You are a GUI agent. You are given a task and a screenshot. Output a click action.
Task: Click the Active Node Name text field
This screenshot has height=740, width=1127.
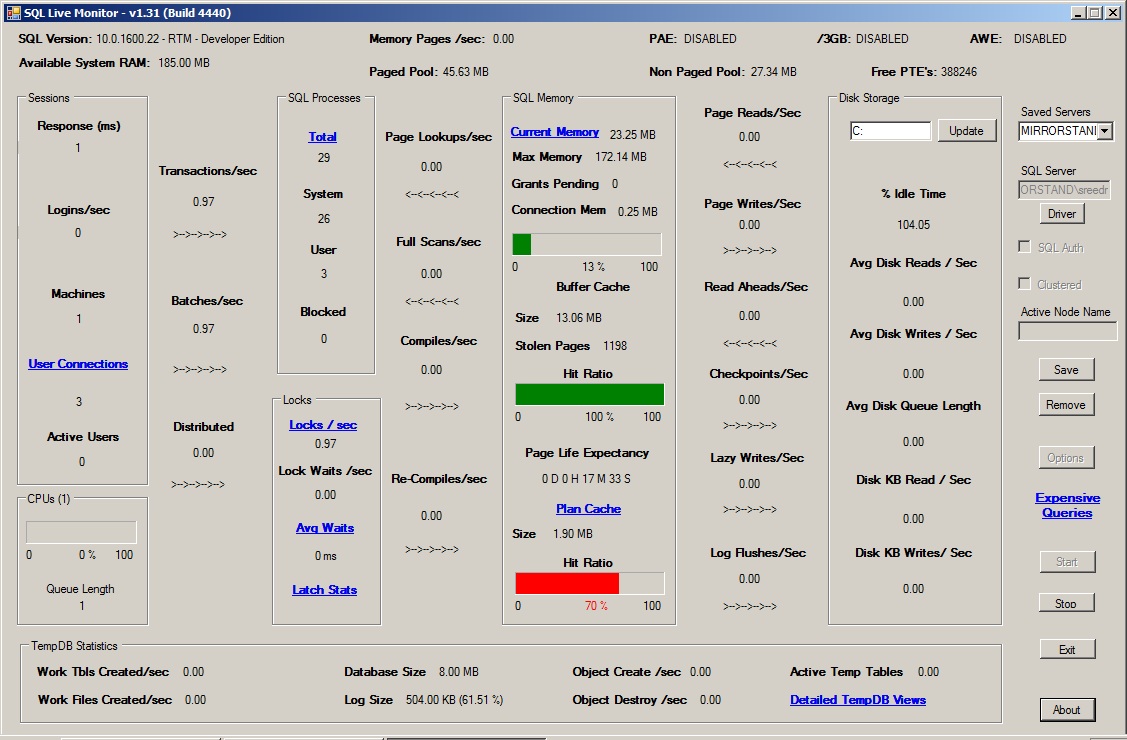coord(1066,331)
